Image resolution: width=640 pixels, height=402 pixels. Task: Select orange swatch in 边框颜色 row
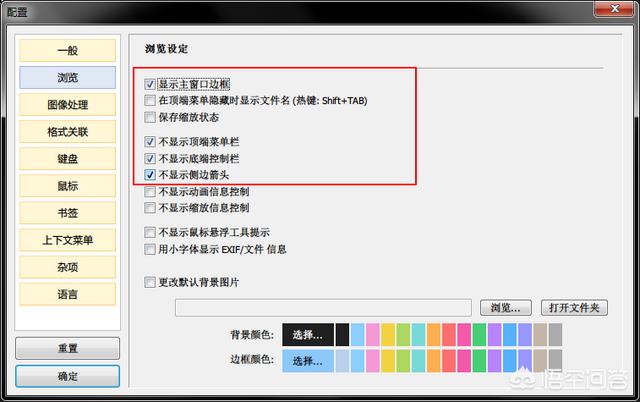point(433,361)
